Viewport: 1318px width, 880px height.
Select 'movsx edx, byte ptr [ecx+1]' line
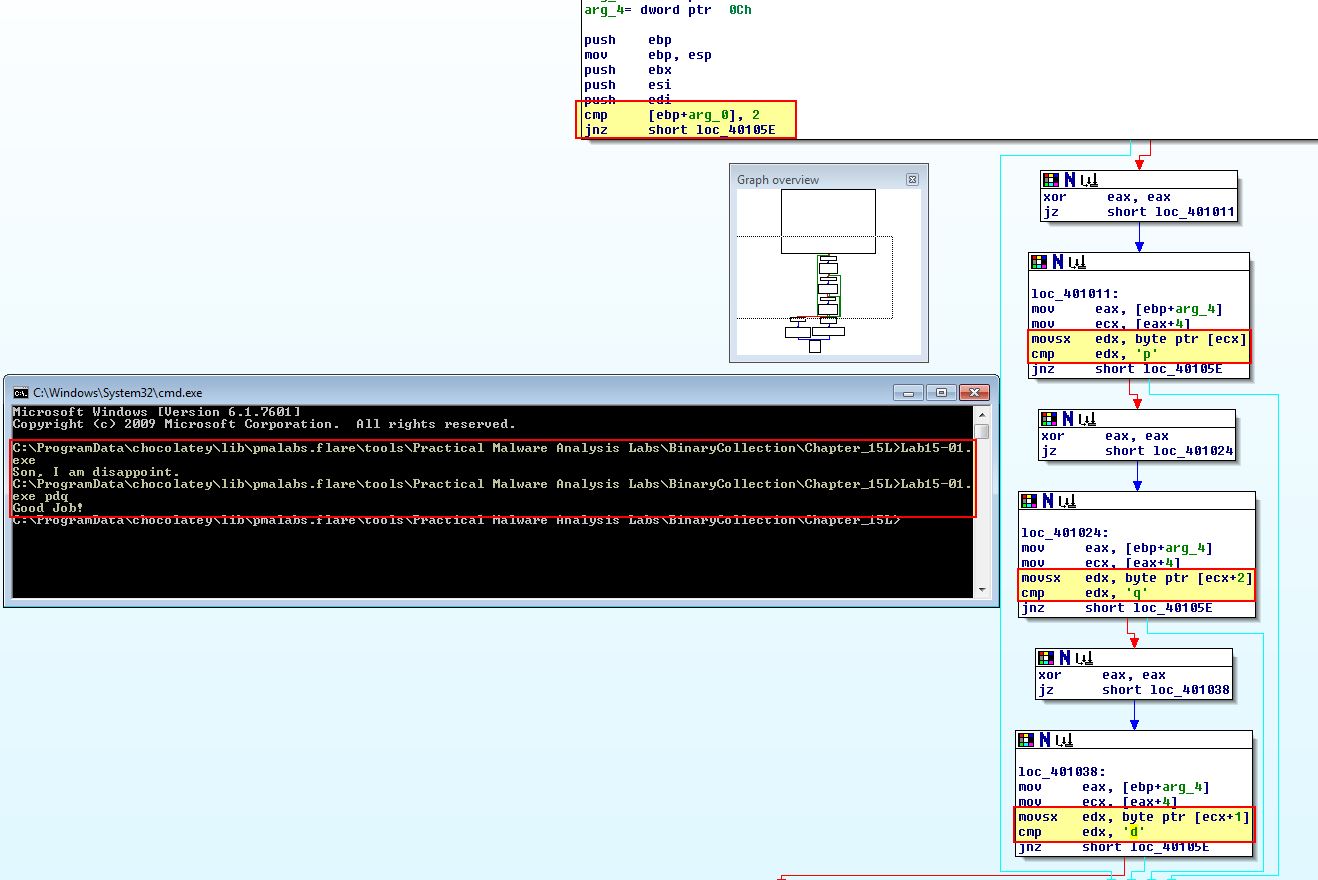pos(1135,817)
